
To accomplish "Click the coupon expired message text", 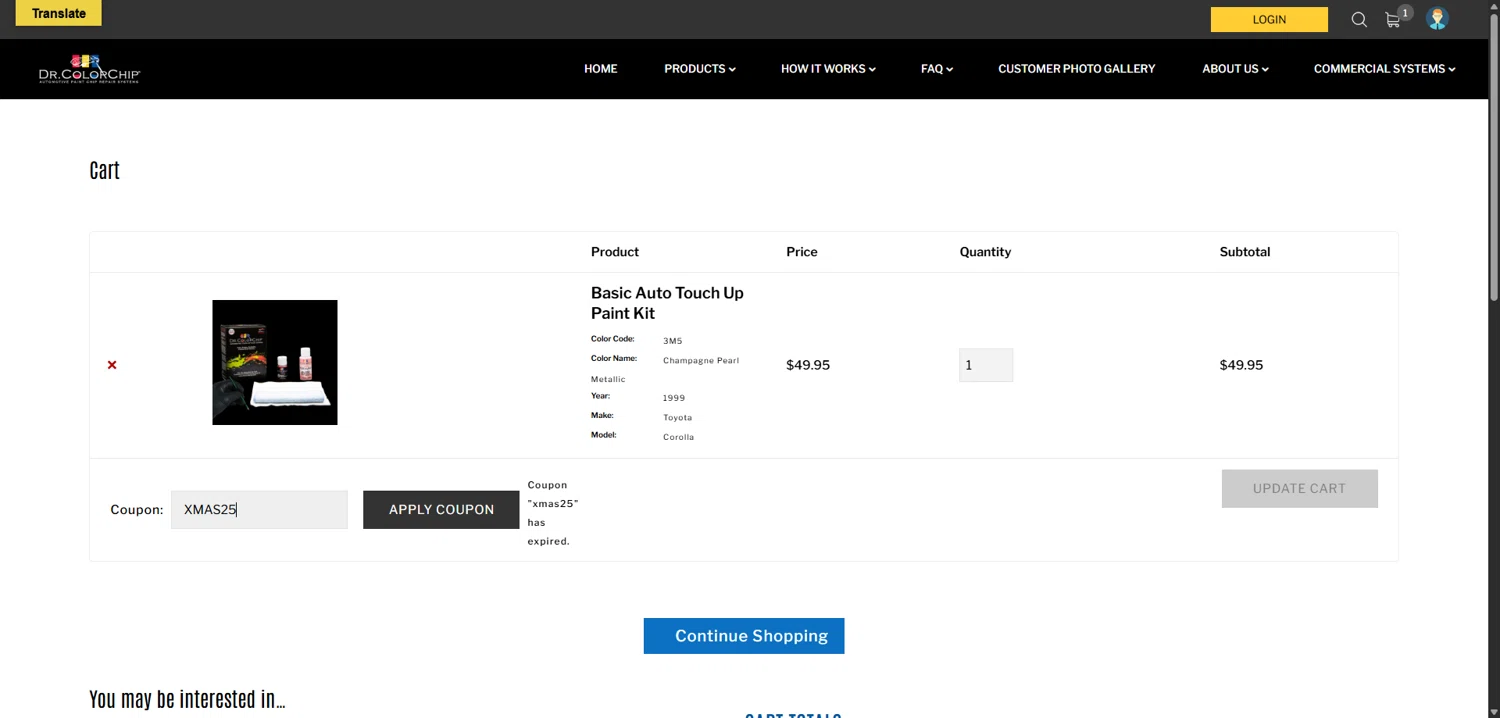I will pos(553,513).
